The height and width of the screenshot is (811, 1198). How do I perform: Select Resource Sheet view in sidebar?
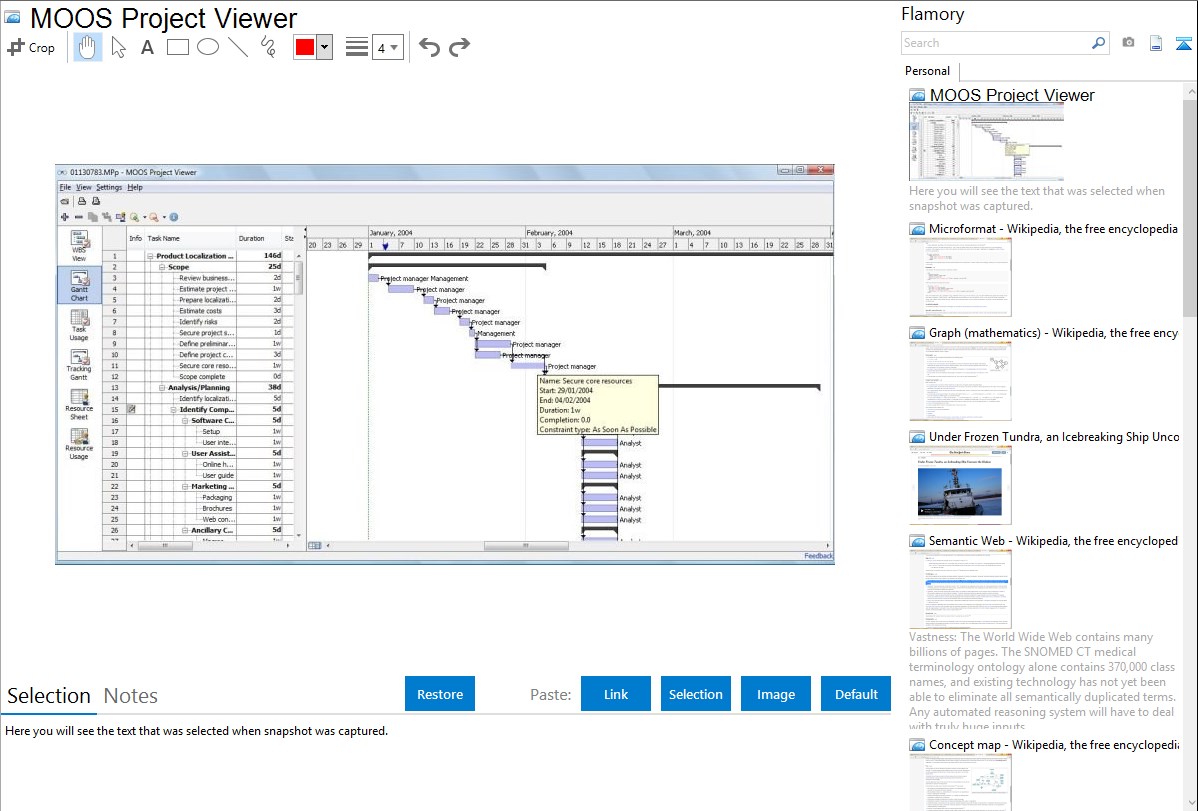click(79, 404)
